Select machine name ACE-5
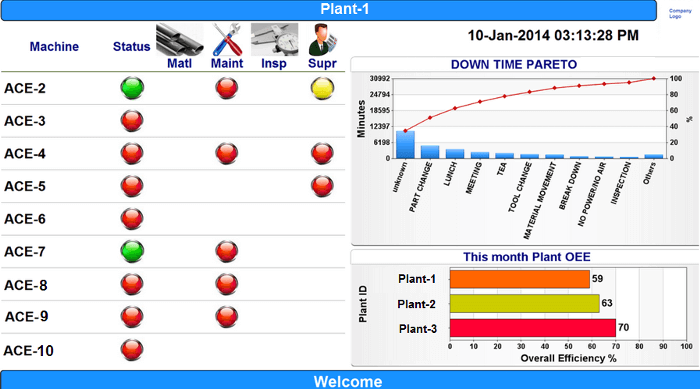 pos(25,186)
